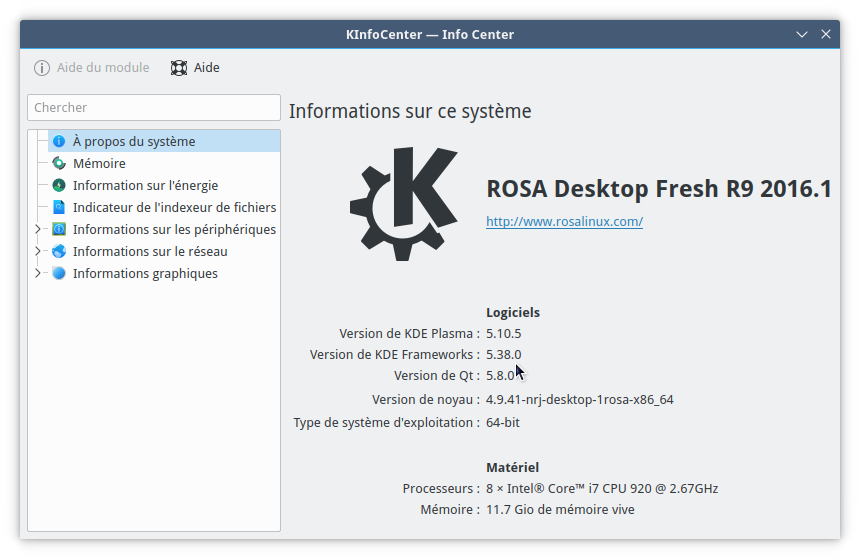Expand Informations sur les périphériques

click(37, 229)
